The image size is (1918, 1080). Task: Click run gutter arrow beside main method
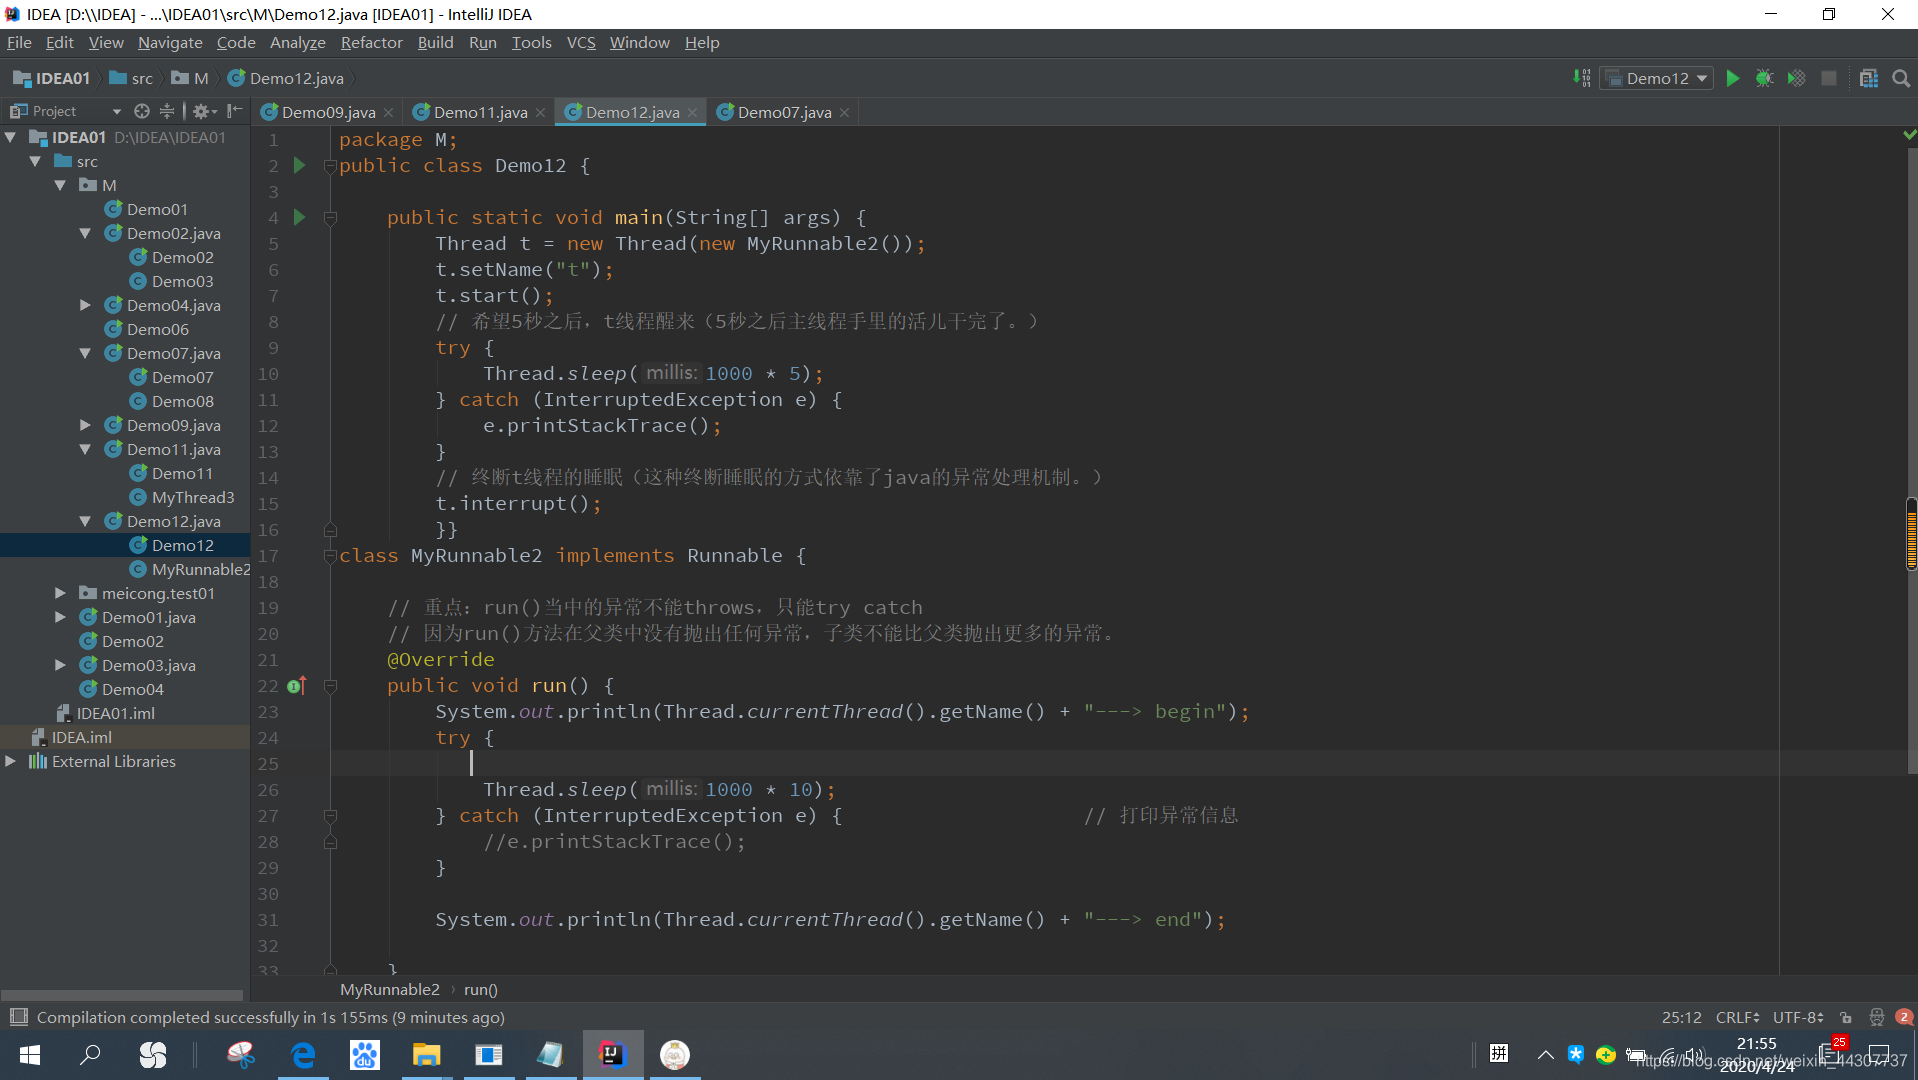[299, 217]
